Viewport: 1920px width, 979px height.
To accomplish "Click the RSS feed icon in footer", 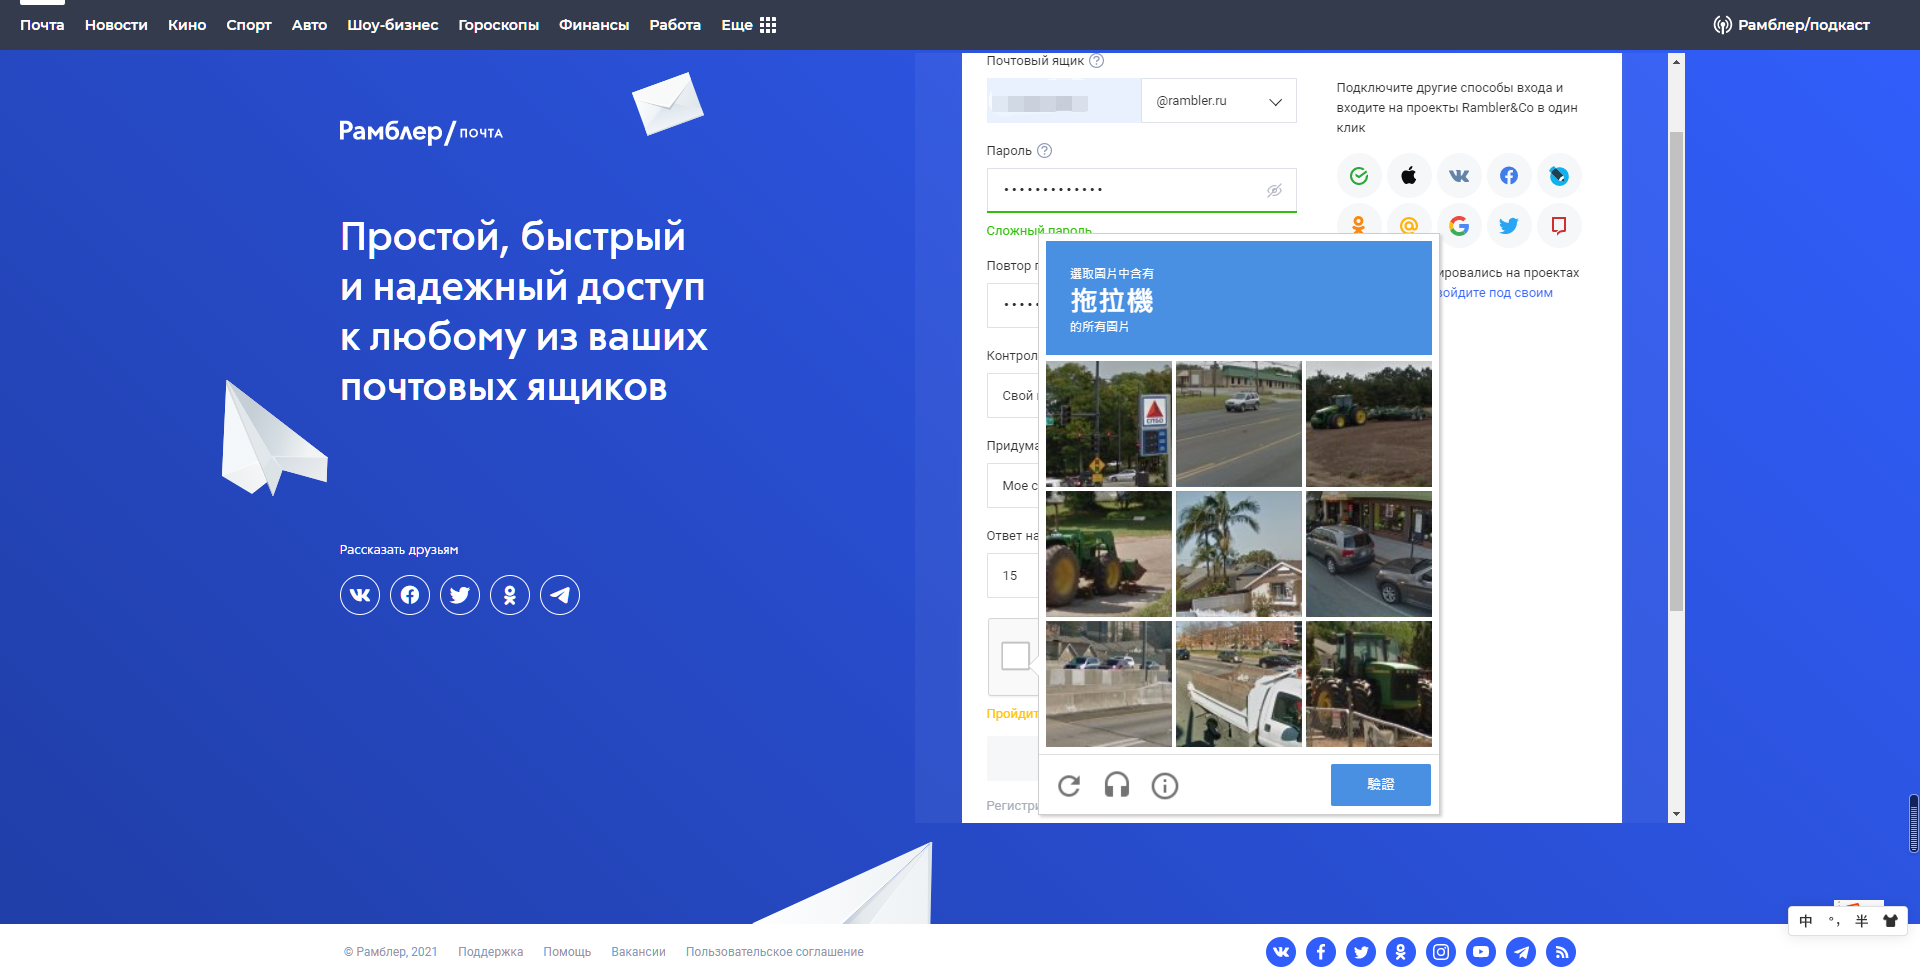I will click(1560, 952).
